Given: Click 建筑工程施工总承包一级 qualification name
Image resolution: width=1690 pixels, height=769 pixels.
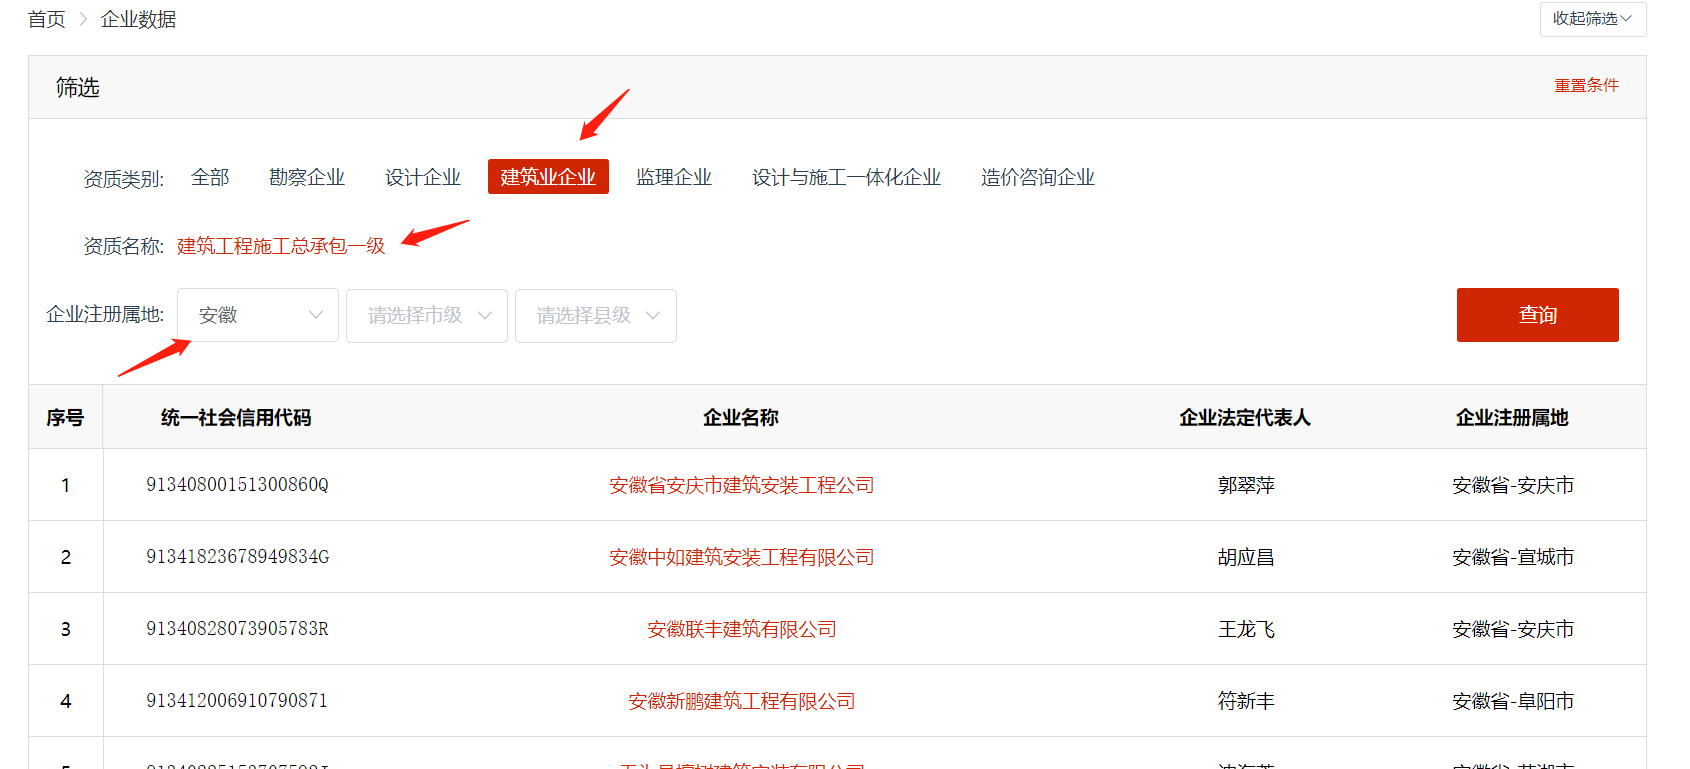Looking at the screenshot, I should tap(281, 246).
